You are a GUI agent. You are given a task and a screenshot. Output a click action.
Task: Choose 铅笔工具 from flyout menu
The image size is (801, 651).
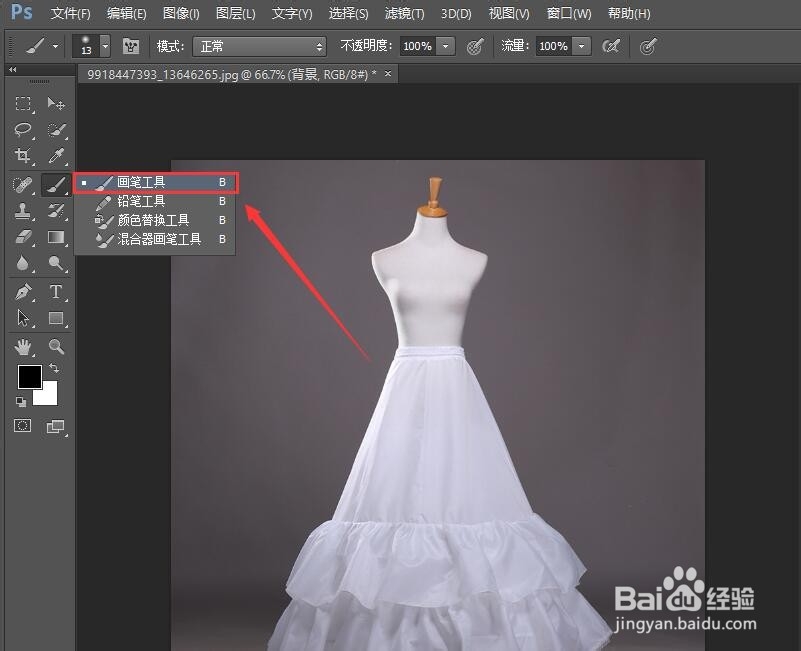tap(155, 201)
